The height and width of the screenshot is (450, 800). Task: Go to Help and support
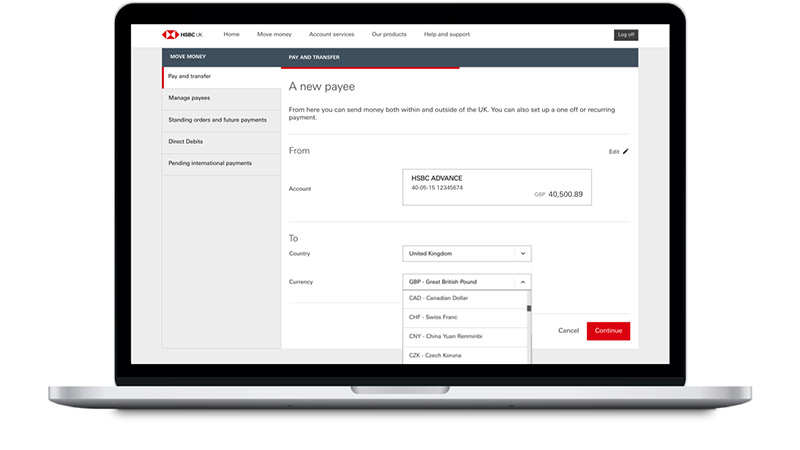click(x=446, y=34)
